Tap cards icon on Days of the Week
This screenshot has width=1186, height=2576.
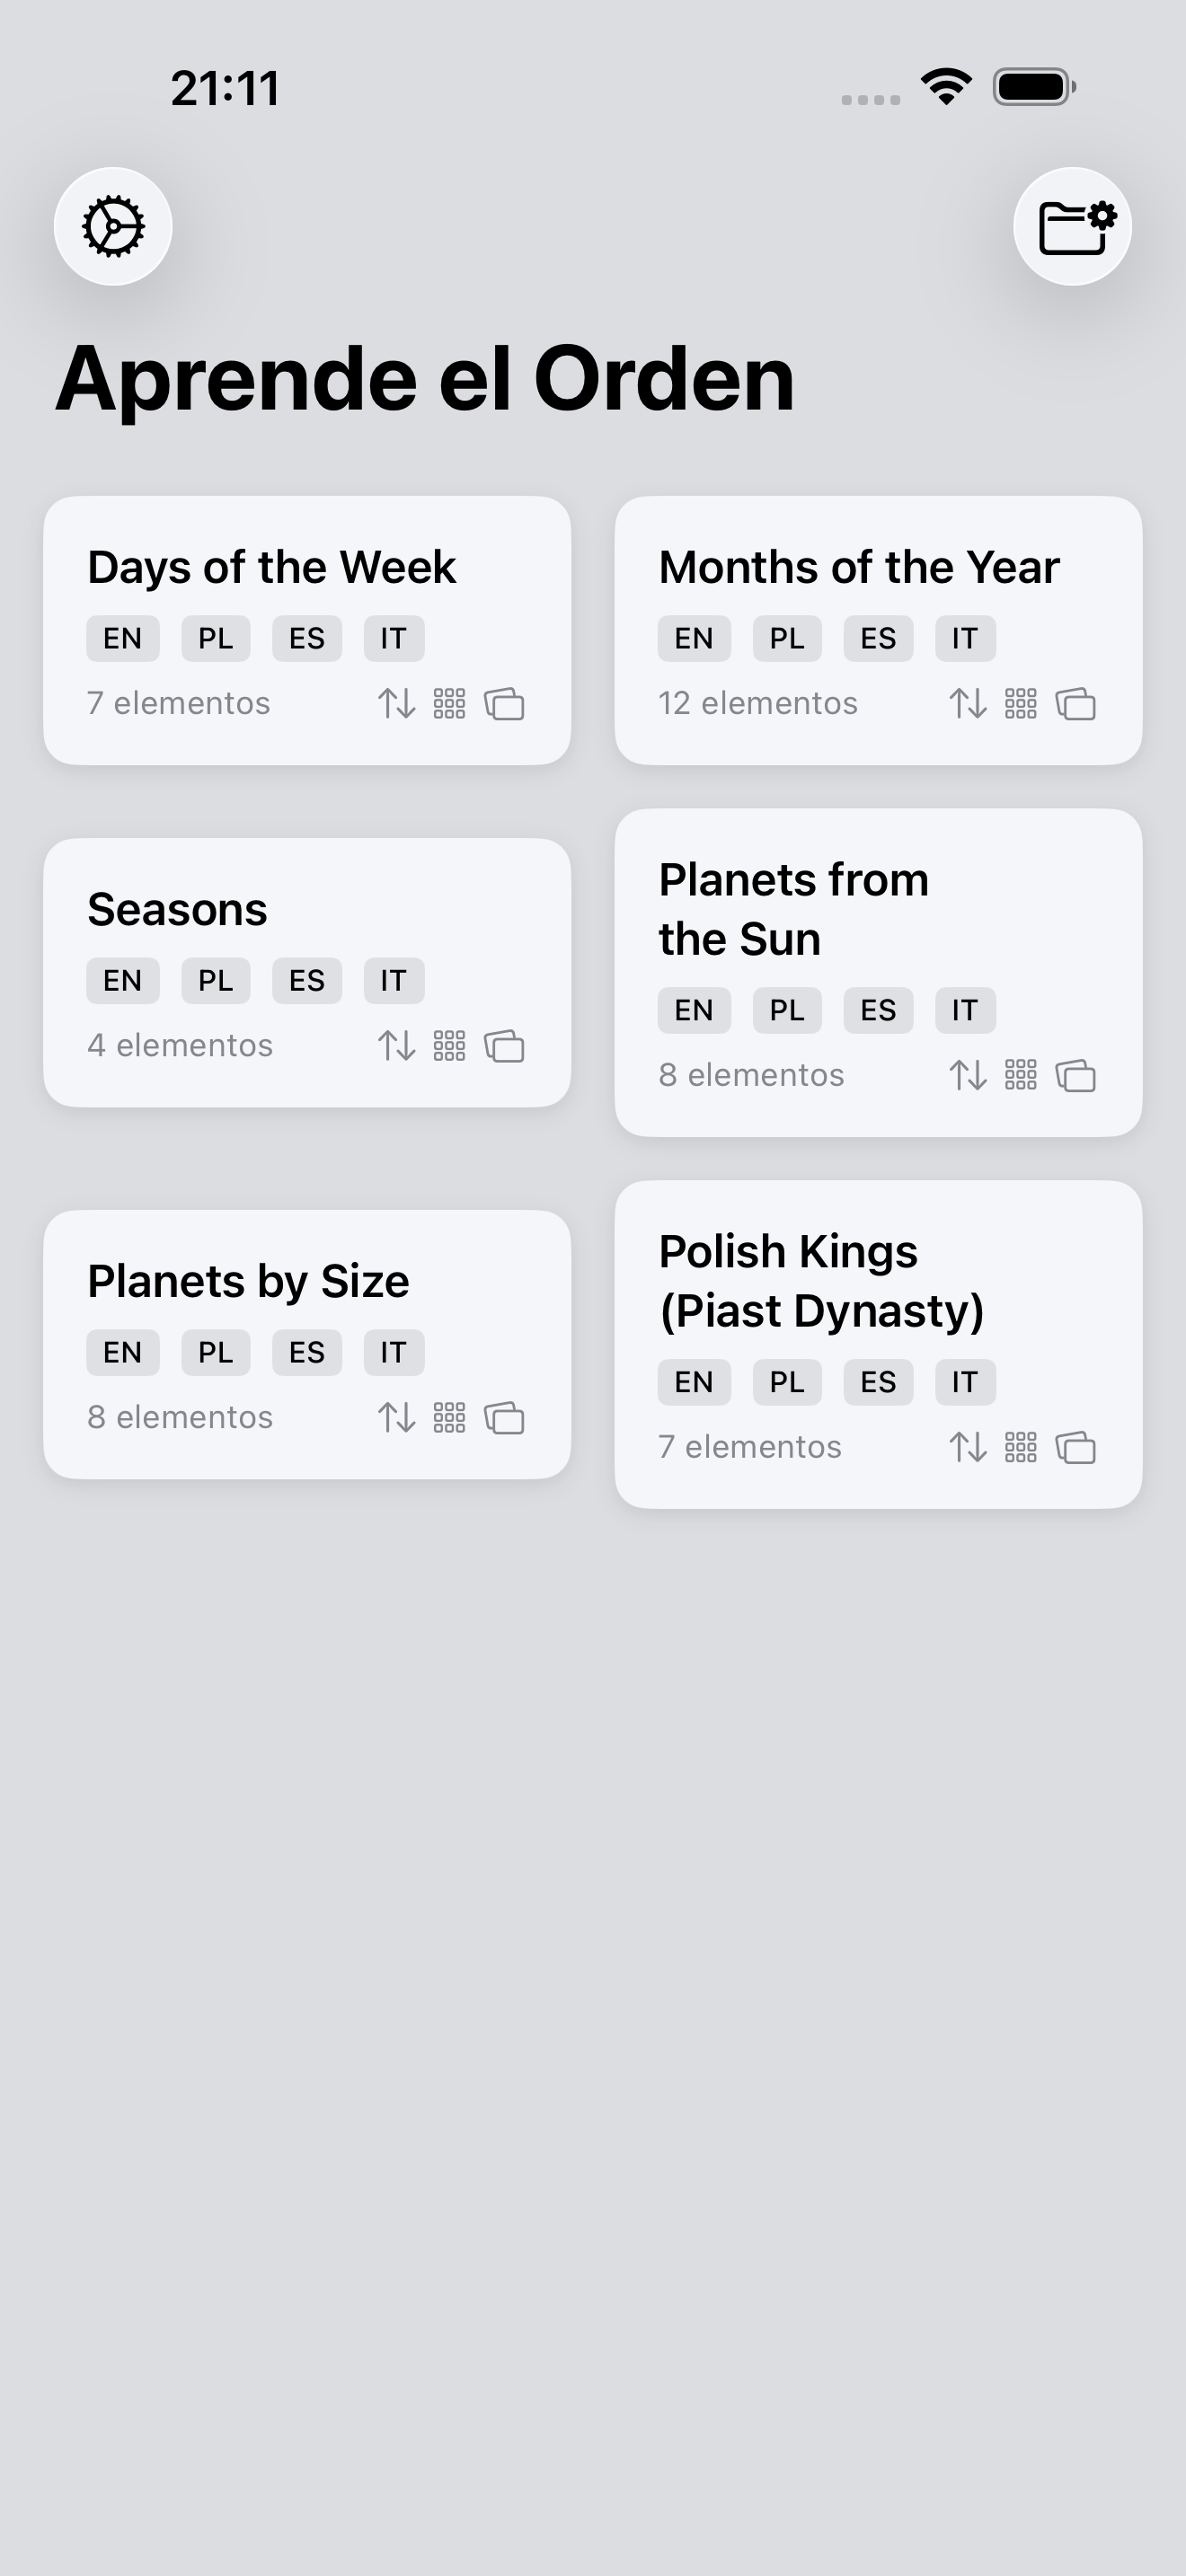pyautogui.click(x=504, y=704)
